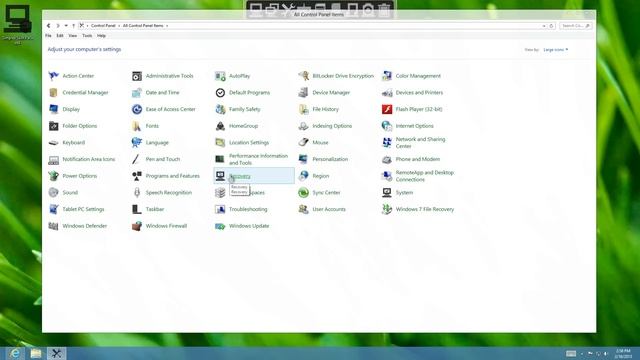Open File History icon

pos(303,109)
